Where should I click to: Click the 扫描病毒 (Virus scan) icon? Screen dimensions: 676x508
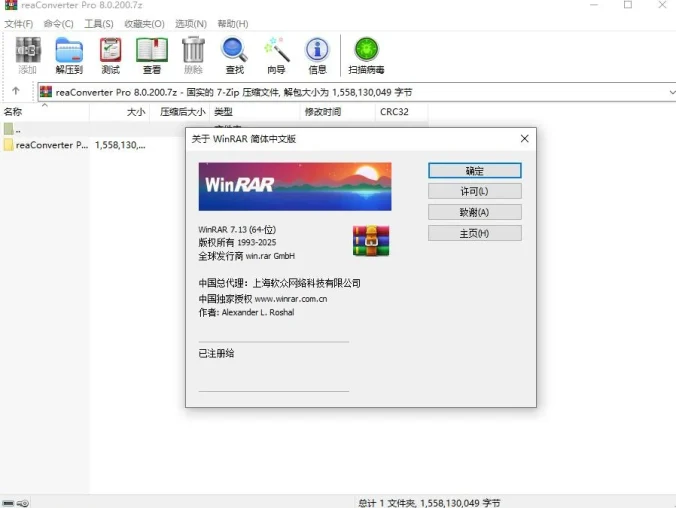click(366, 55)
